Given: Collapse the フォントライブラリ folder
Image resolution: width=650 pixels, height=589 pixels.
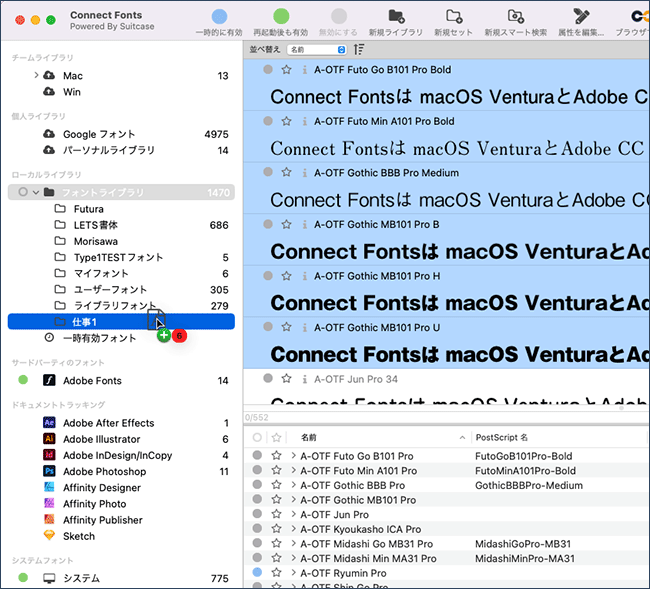Looking at the screenshot, I should point(36,192).
